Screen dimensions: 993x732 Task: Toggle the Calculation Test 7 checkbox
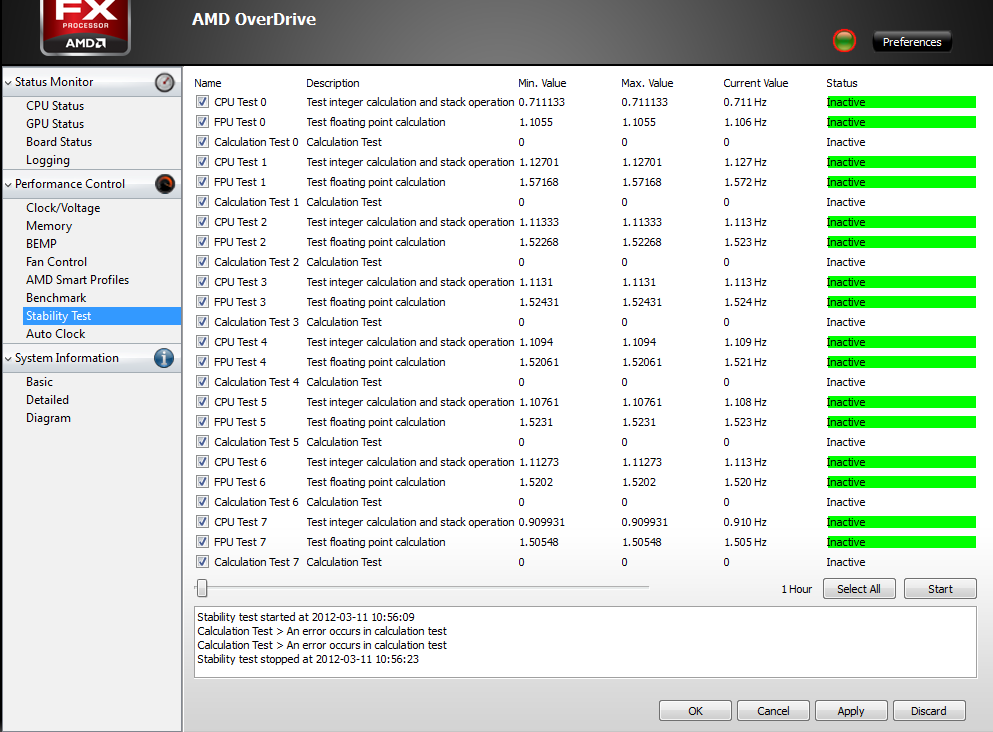pyautogui.click(x=202, y=562)
